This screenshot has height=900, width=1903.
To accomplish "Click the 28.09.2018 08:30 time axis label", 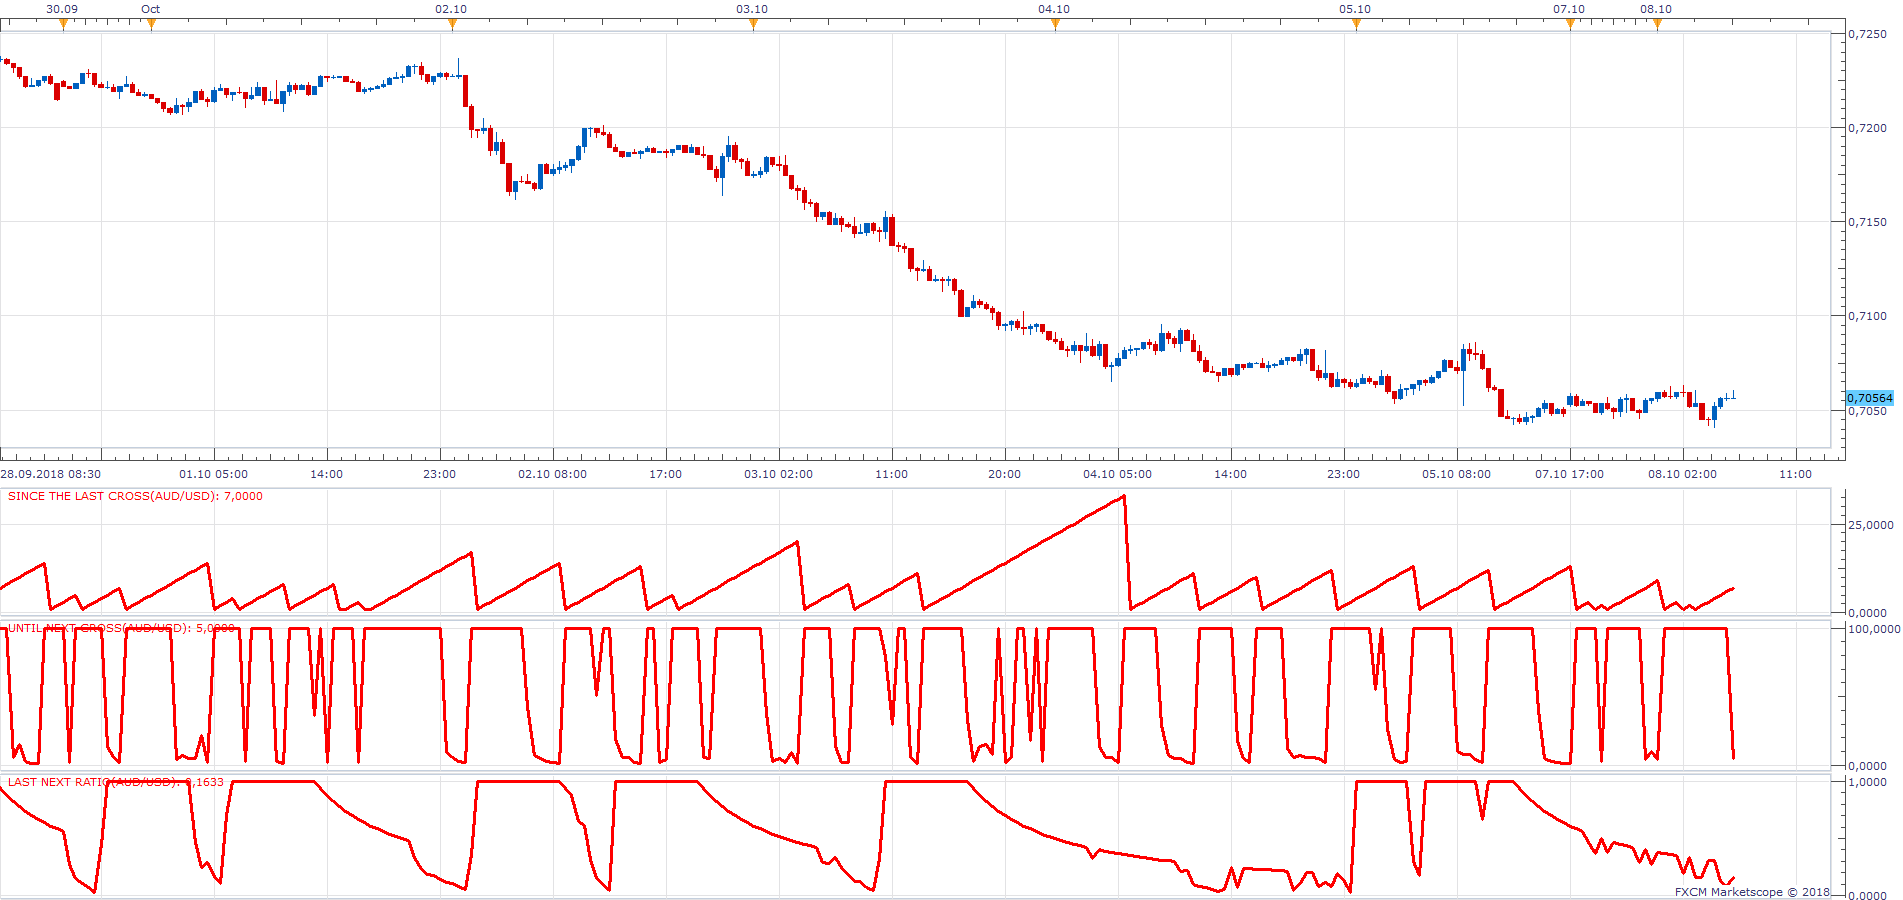I will tap(50, 474).
